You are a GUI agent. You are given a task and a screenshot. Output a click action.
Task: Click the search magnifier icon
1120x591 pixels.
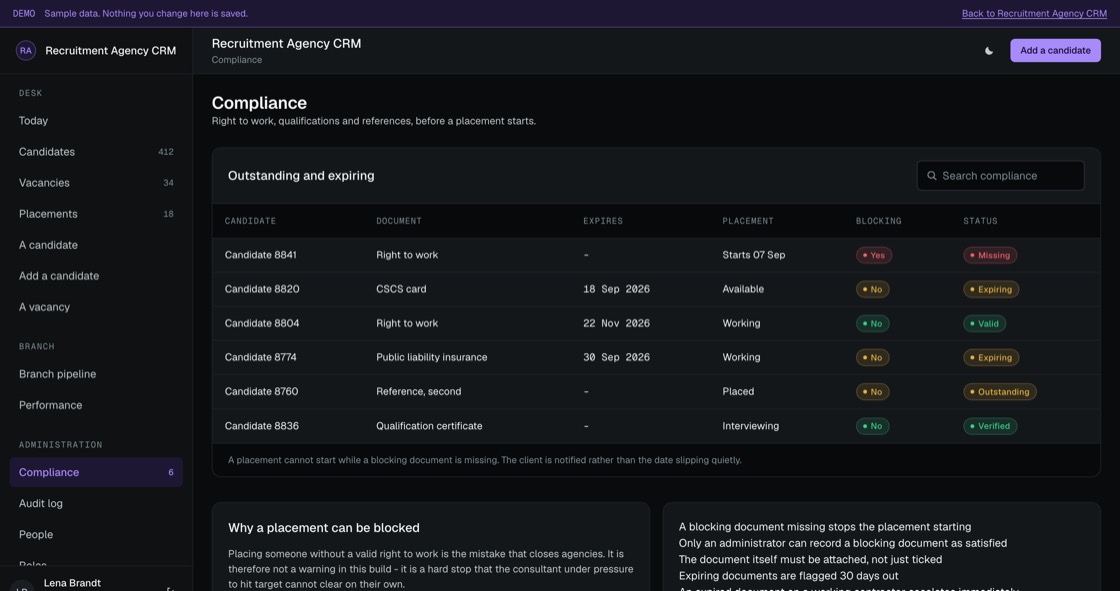[x=931, y=176]
